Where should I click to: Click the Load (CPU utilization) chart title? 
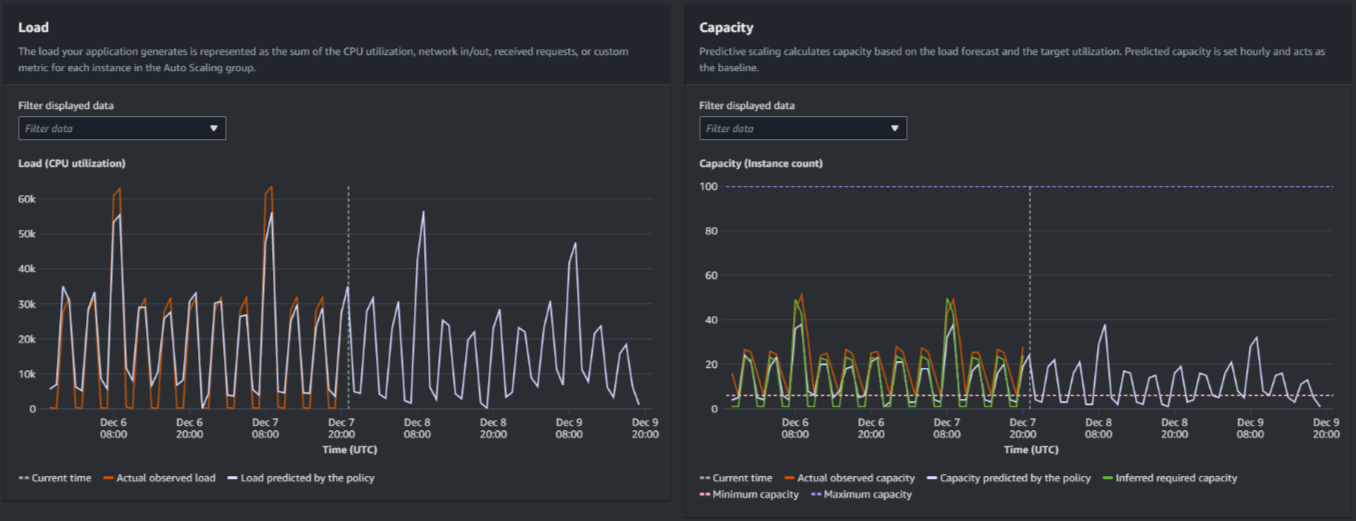click(x=72, y=163)
